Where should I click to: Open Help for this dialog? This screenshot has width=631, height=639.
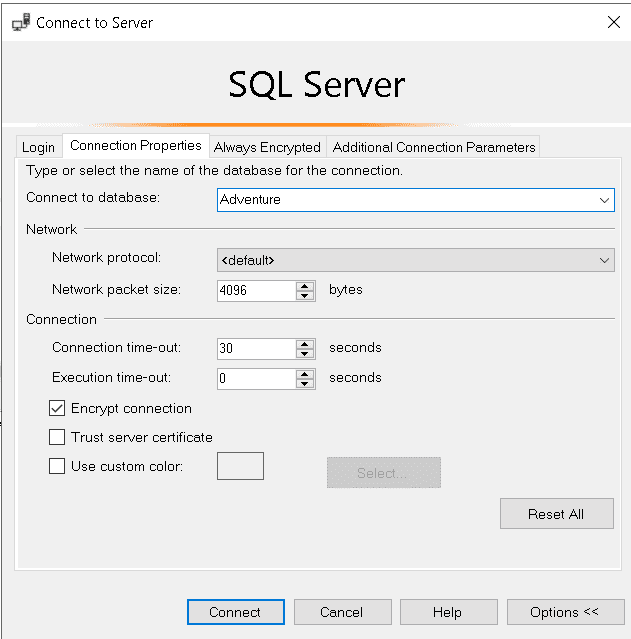pos(448,612)
